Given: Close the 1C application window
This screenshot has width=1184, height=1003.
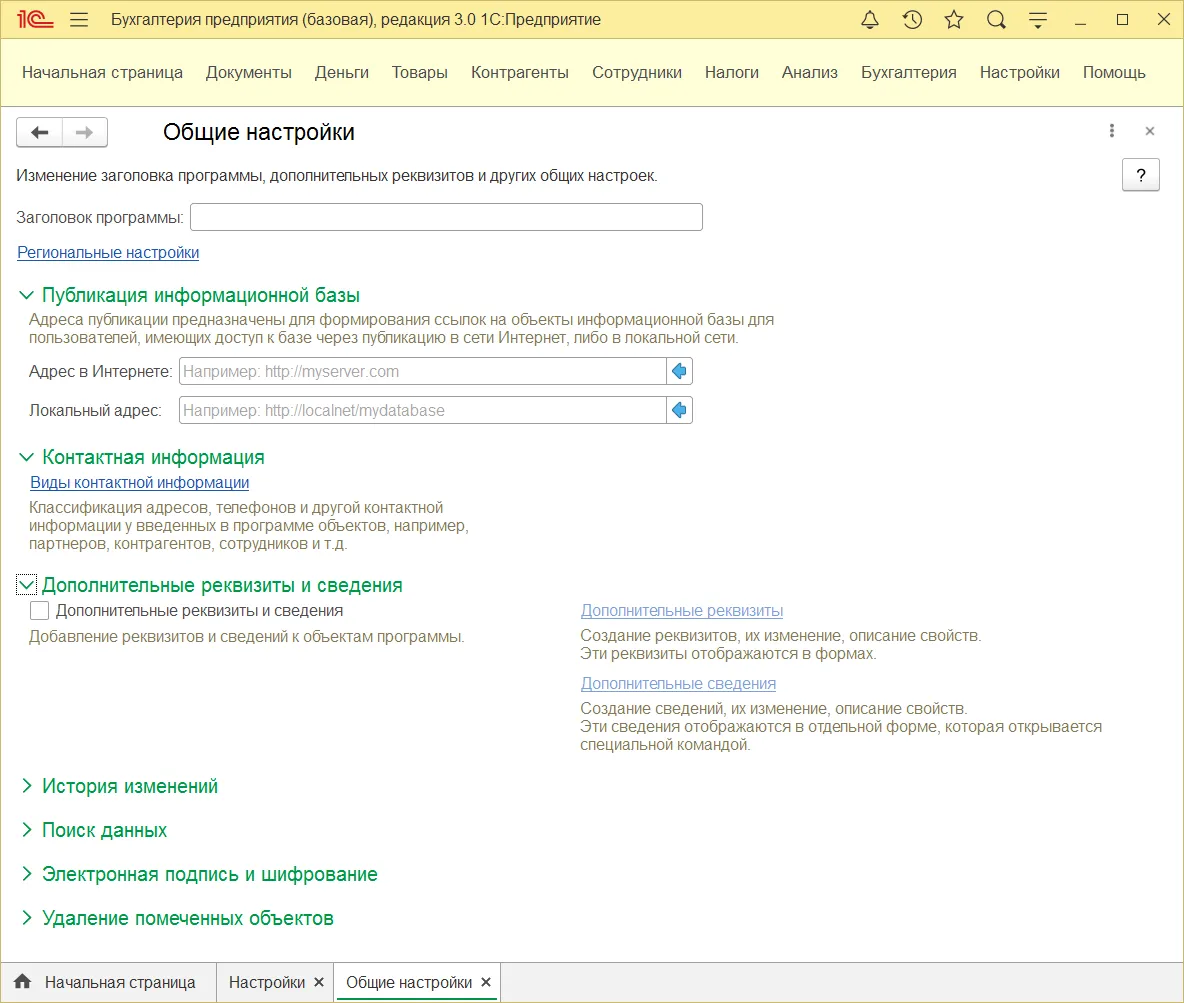Looking at the screenshot, I should pos(1164,20).
